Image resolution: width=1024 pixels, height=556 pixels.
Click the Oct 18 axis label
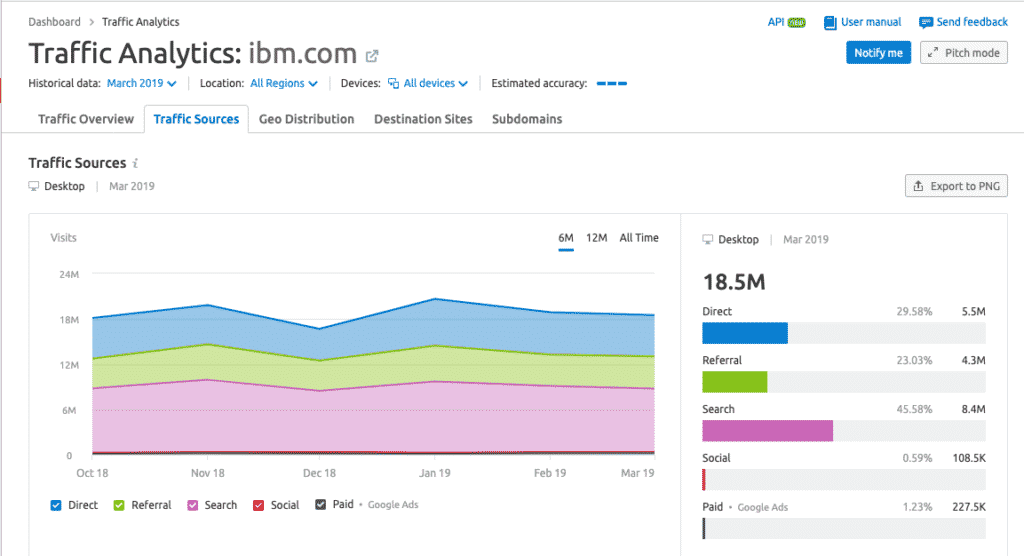coord(92,473)
